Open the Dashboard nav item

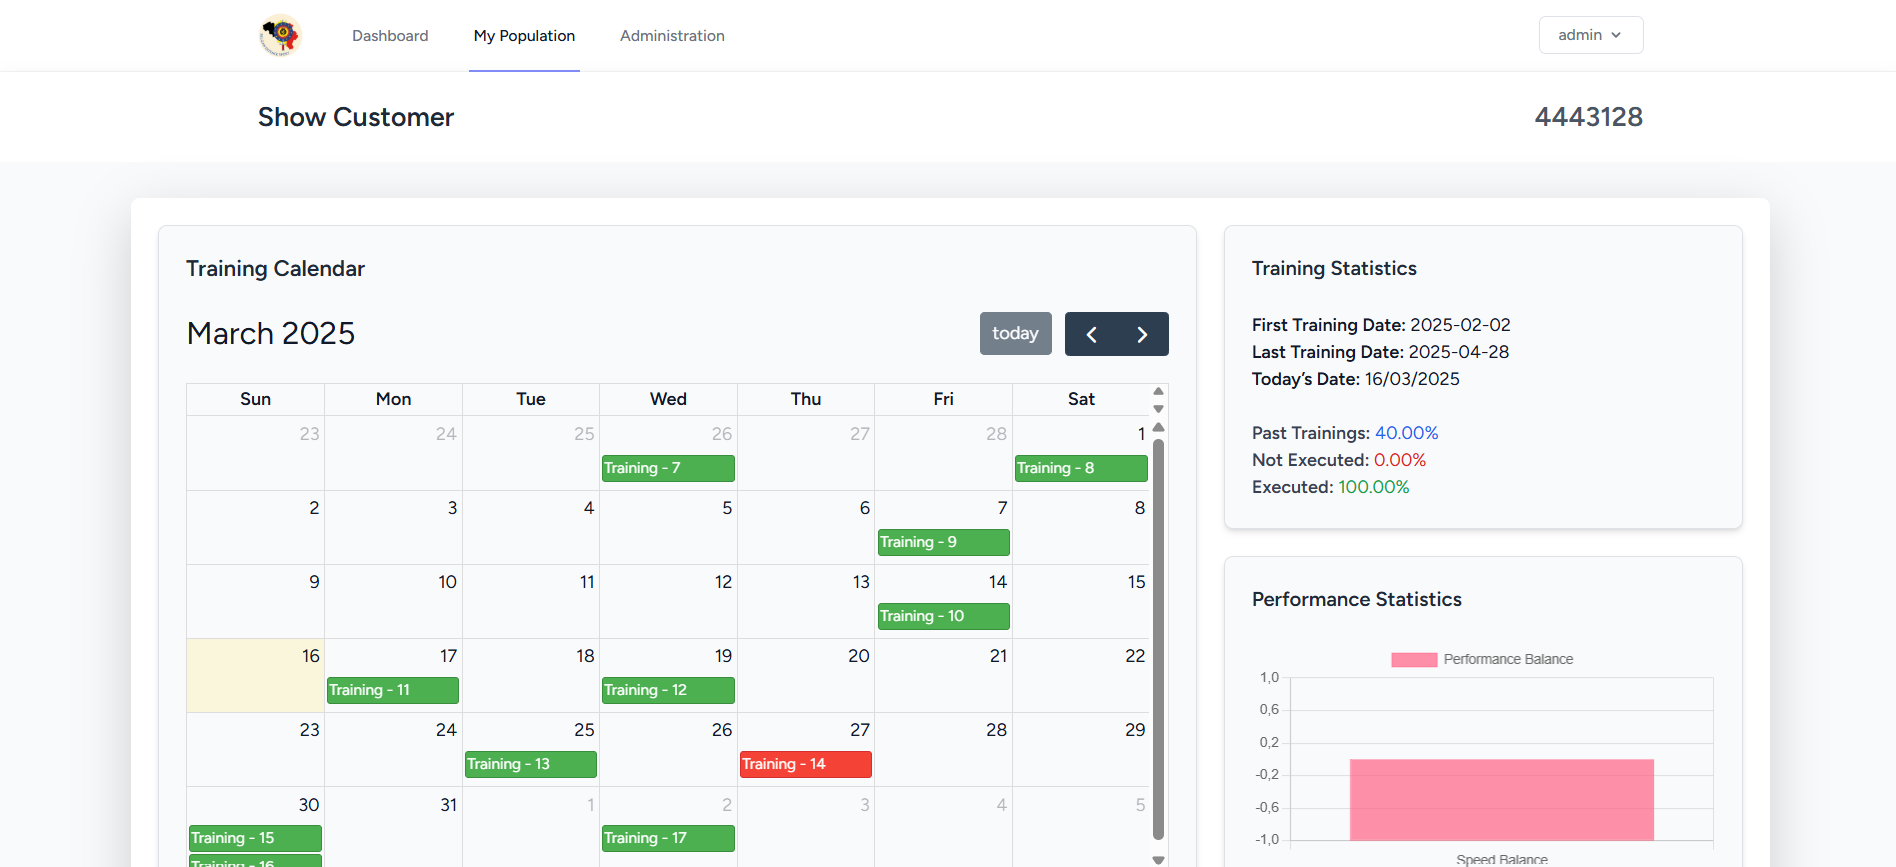(x=390, y=36)
